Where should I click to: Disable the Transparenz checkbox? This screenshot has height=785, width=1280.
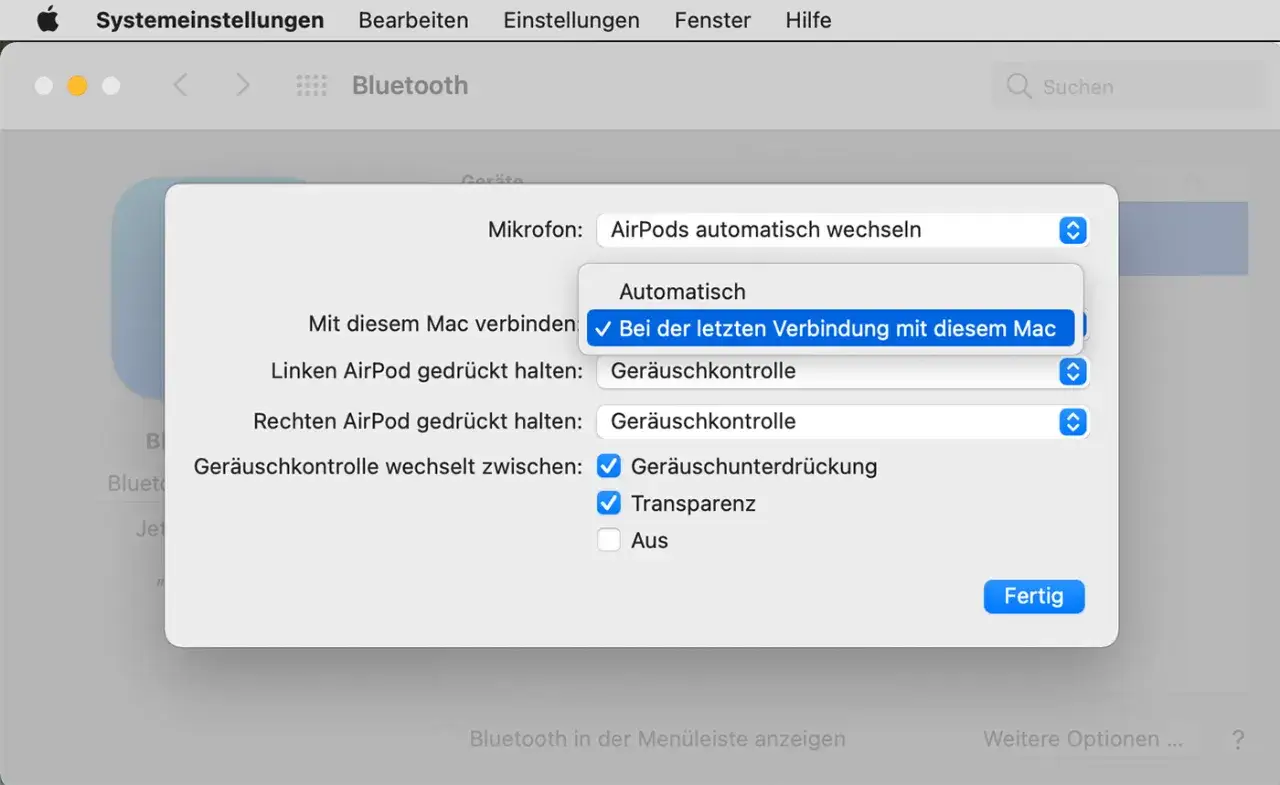coord(609,503)
